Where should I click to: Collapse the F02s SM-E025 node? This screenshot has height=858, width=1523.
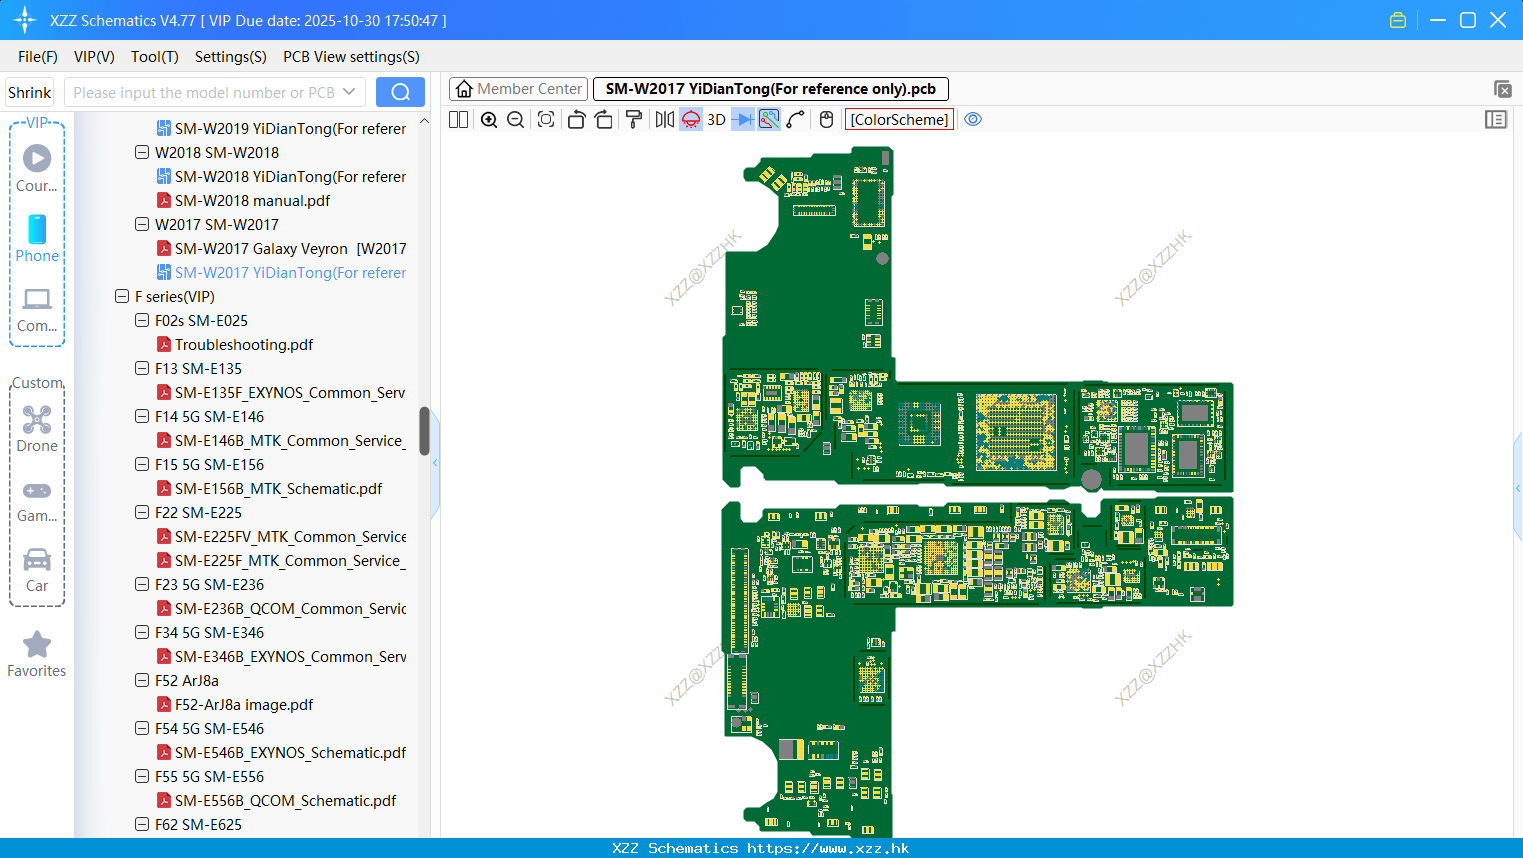tap(142, 320)
